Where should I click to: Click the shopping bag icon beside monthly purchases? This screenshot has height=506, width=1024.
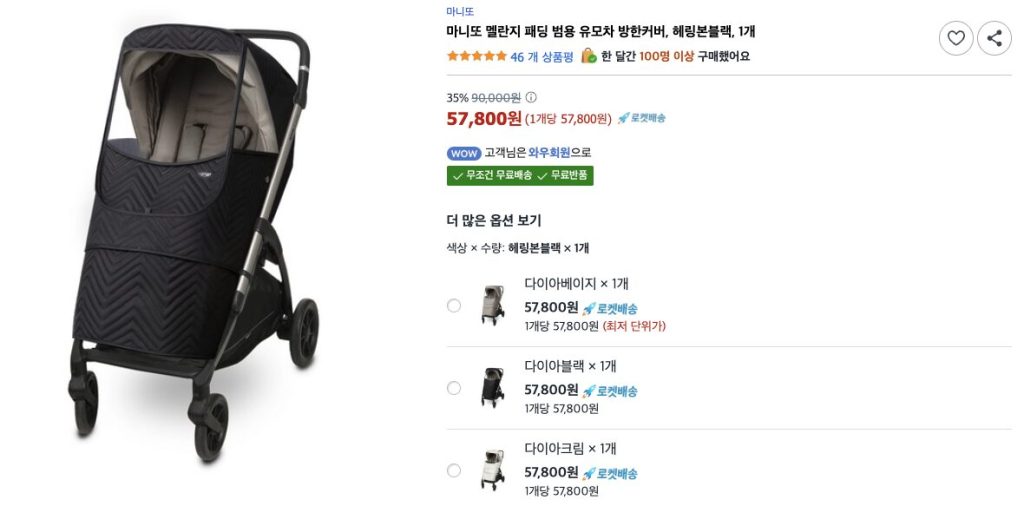[589, 56]
